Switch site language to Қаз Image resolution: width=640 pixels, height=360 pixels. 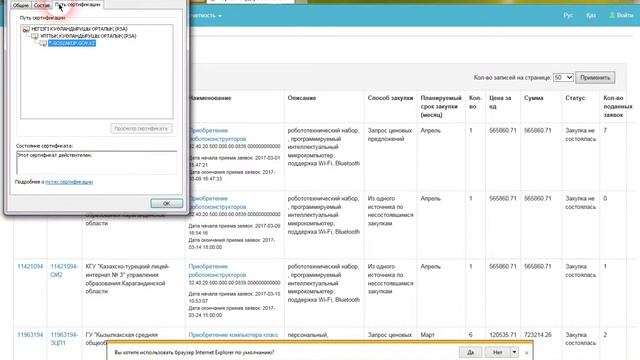[591, 15]
